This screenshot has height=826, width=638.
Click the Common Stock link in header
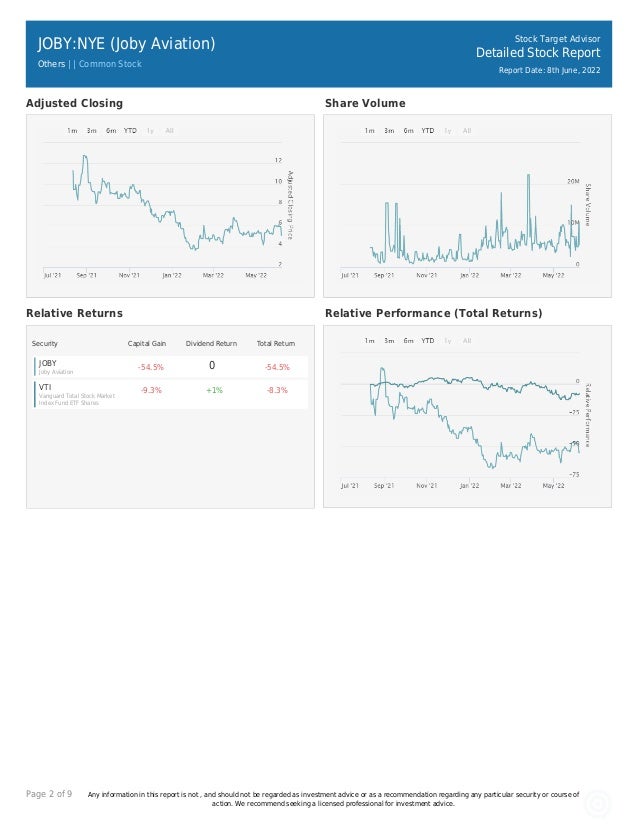(110, 64)
